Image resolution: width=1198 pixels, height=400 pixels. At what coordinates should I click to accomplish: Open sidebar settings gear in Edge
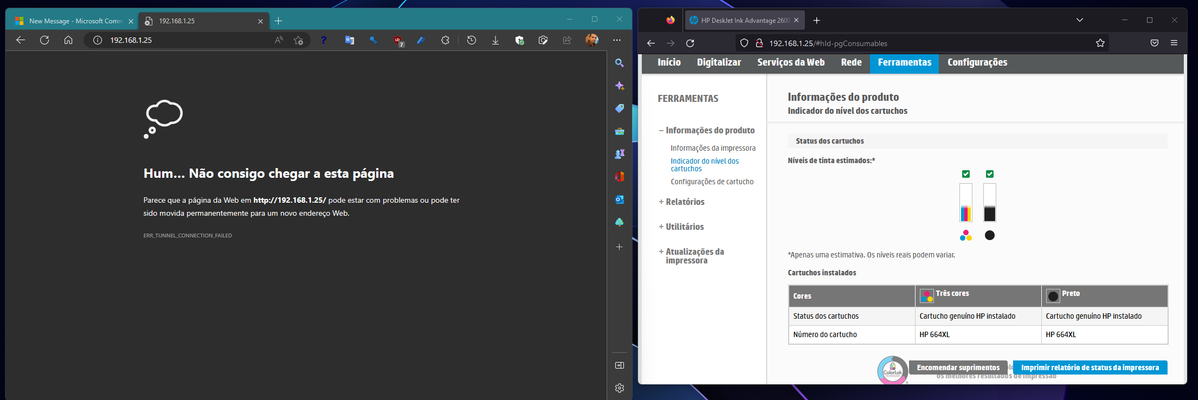click(620, 388)
